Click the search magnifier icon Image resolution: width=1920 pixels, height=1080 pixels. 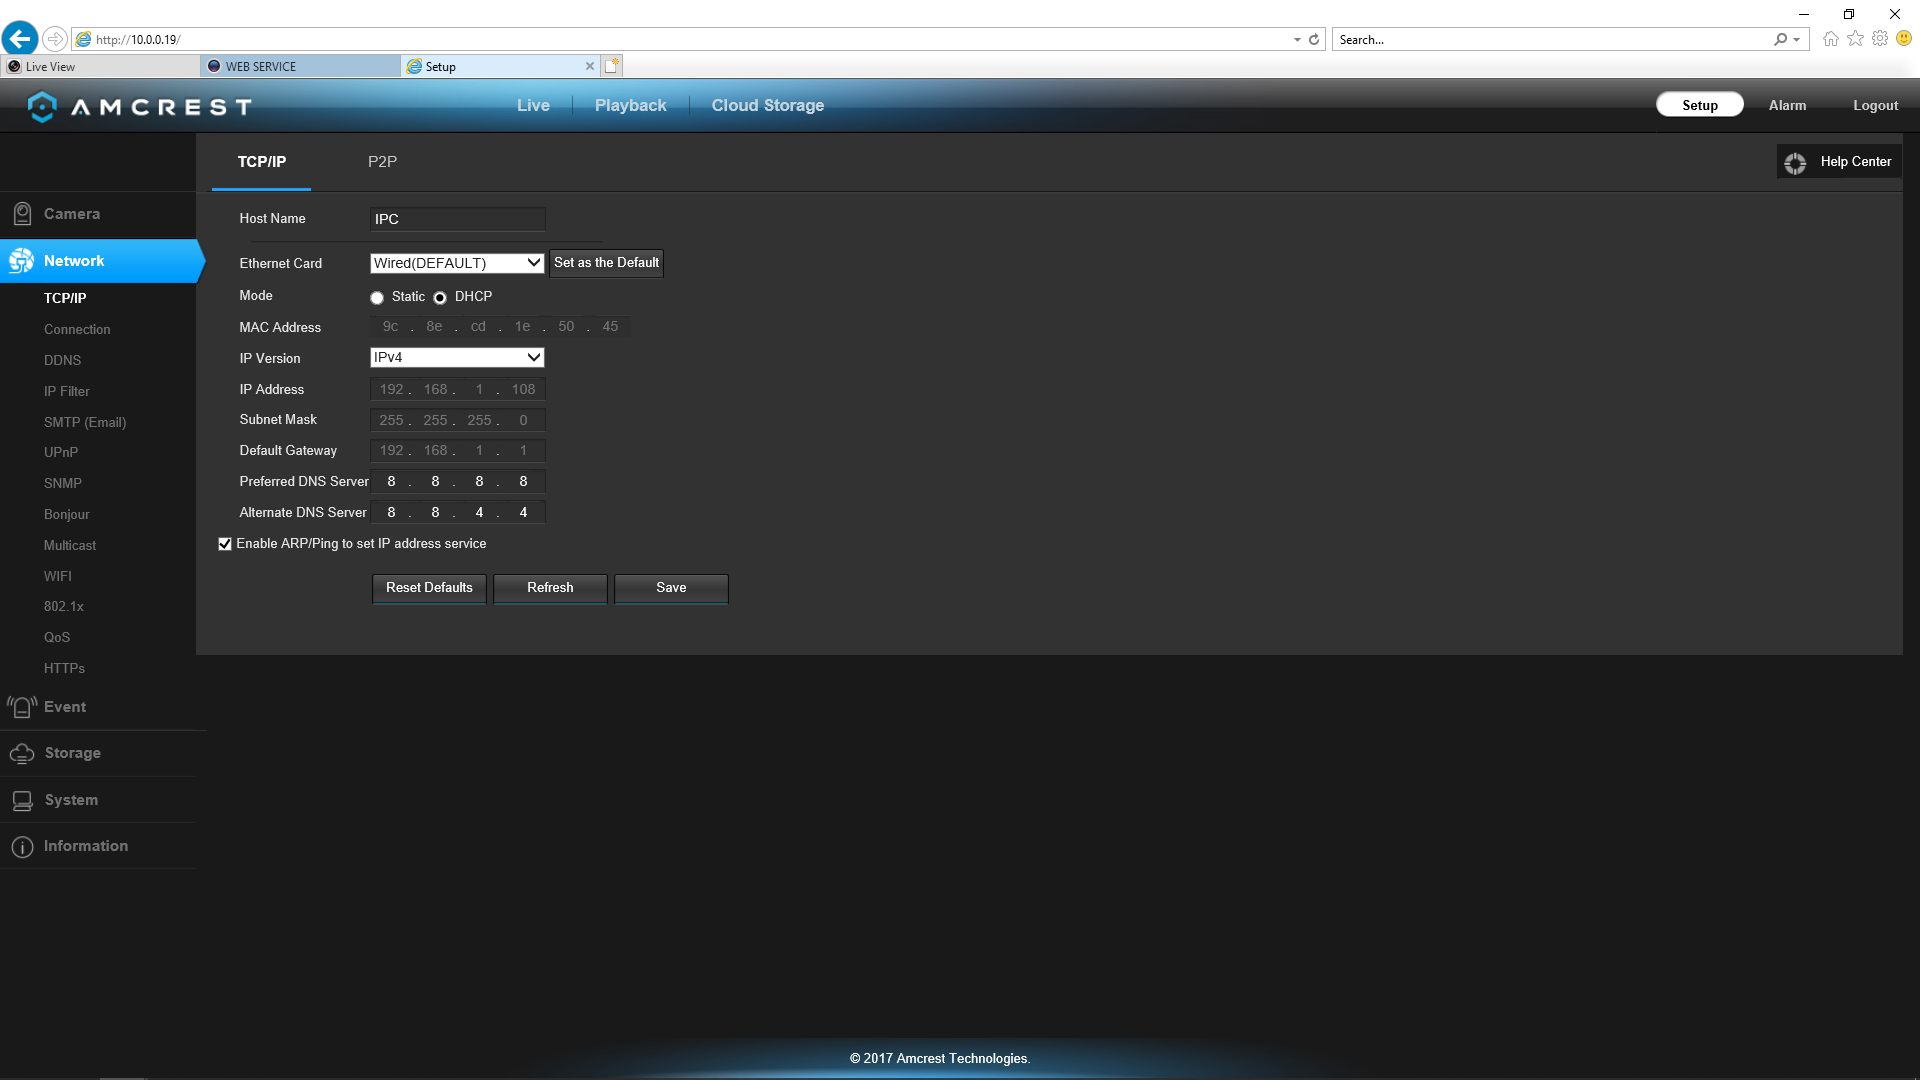coord(1780,40)
